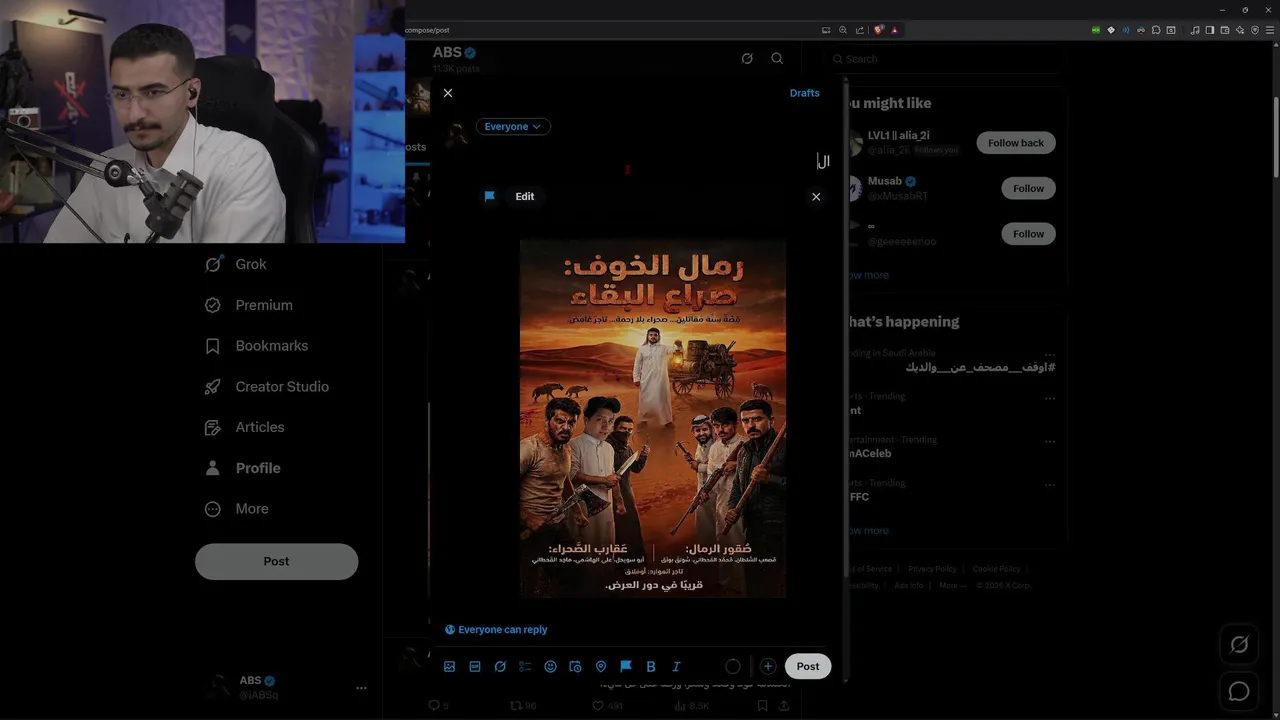Zoom page with address bar magnifier
1280x720 pixels.
point(843,30)
